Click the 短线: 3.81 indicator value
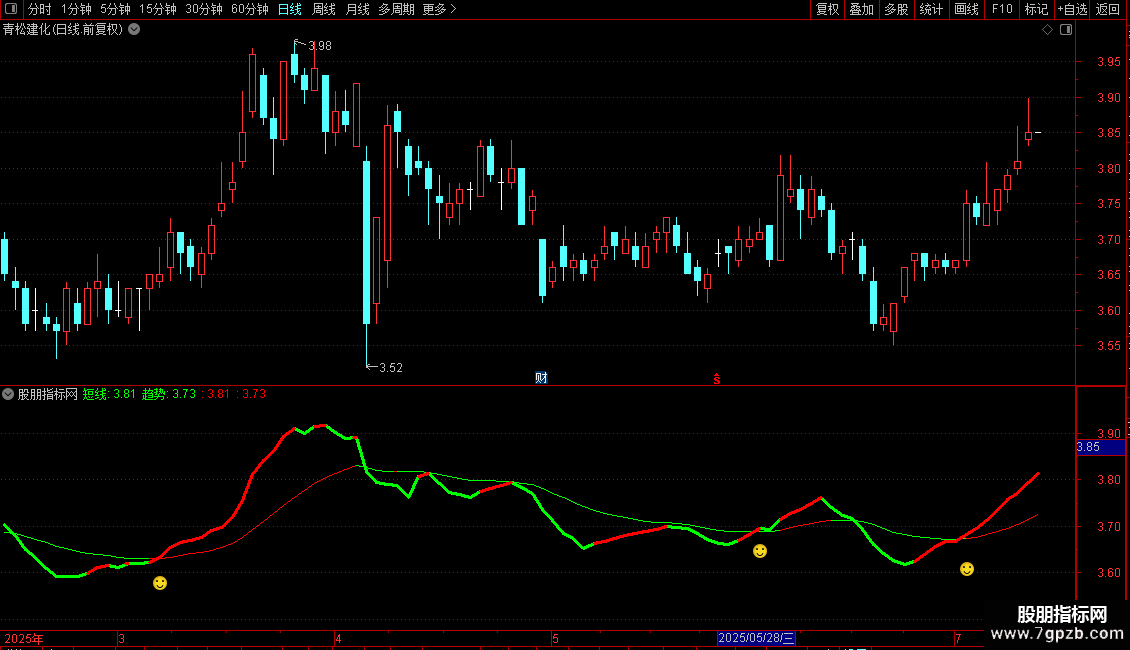 tap(109, 394)
